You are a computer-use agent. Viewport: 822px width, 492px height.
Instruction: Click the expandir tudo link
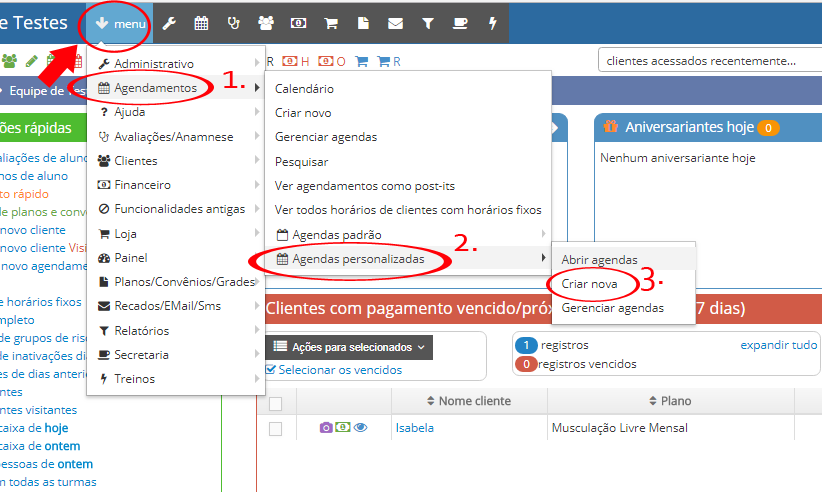(x=778, y=345)
